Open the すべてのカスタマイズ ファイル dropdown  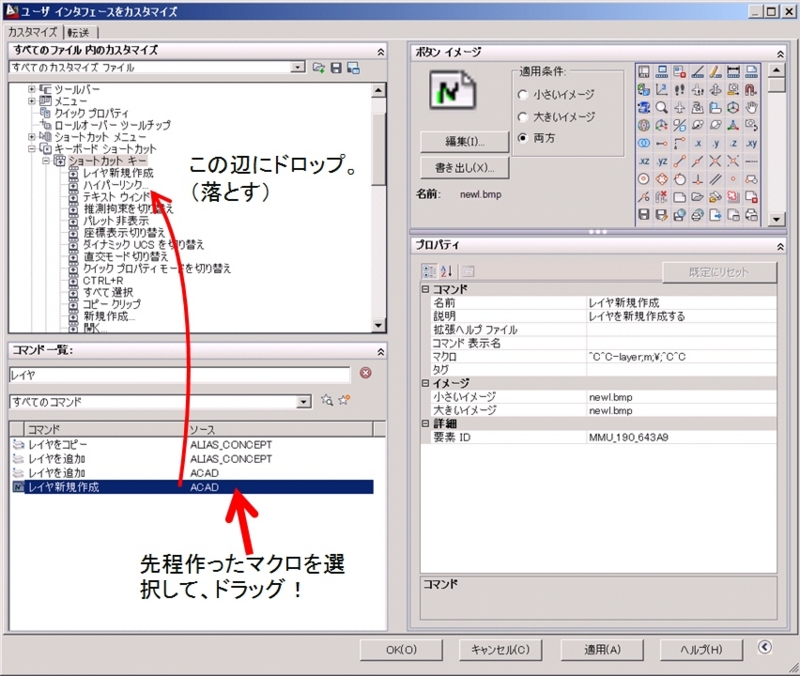coord(297,67)
